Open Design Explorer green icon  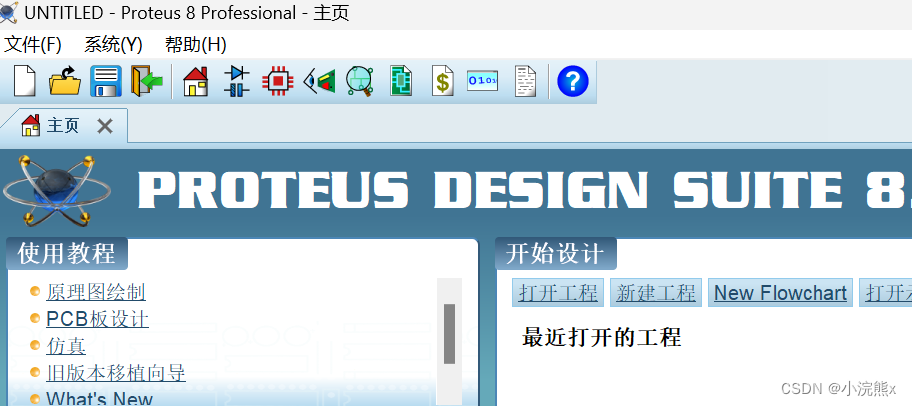point(401,81)
